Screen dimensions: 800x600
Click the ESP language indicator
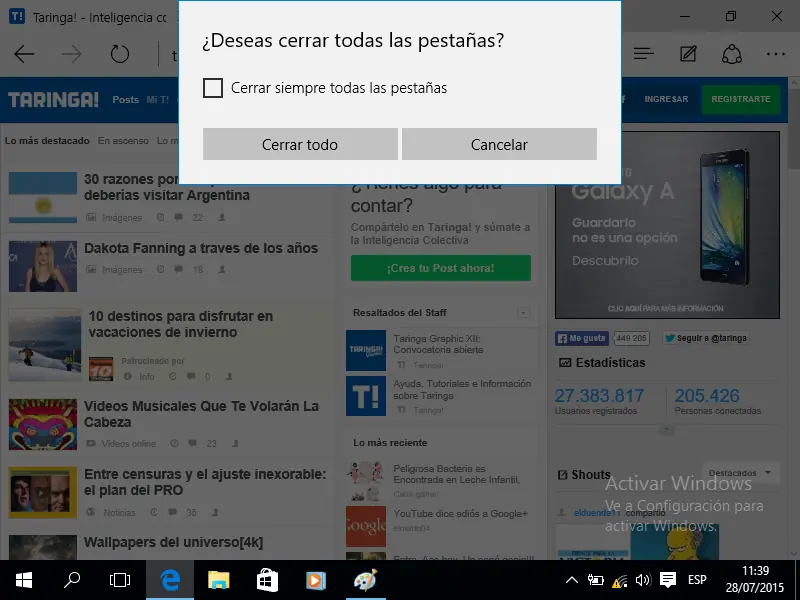pyautogui.click(x=697, y=580)
